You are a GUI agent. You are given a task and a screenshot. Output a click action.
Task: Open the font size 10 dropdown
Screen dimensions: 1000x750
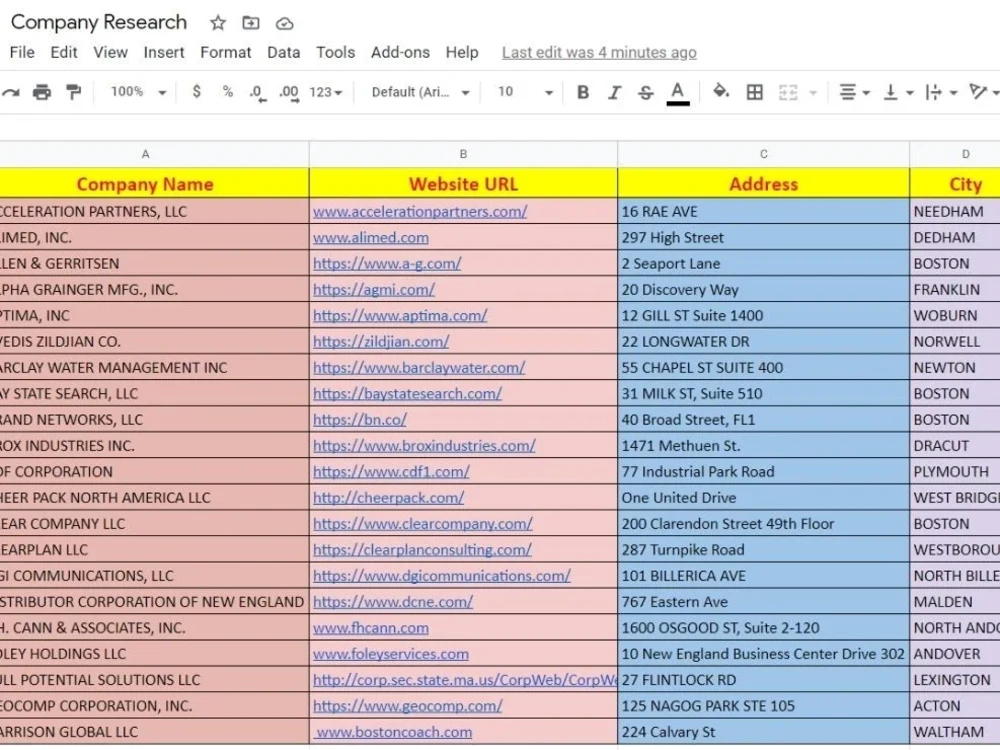click(x=525, y=92)
